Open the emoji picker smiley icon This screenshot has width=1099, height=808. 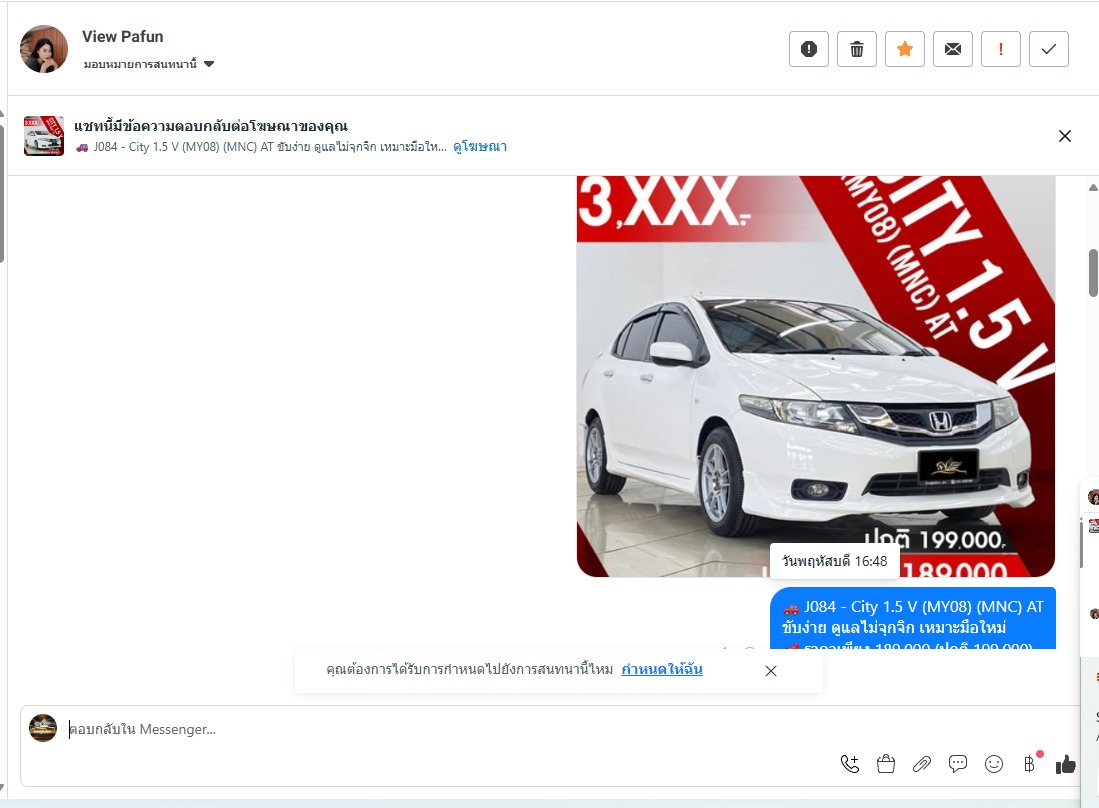tap(994, 764)
